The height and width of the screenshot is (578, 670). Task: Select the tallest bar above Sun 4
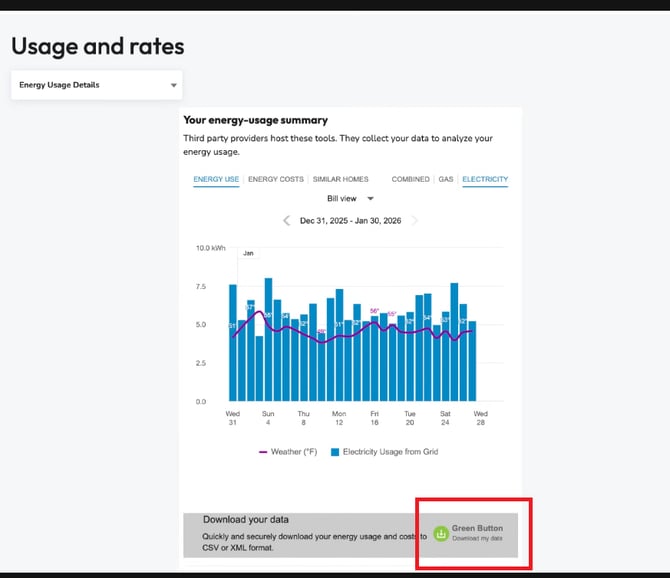coord(268,340)
